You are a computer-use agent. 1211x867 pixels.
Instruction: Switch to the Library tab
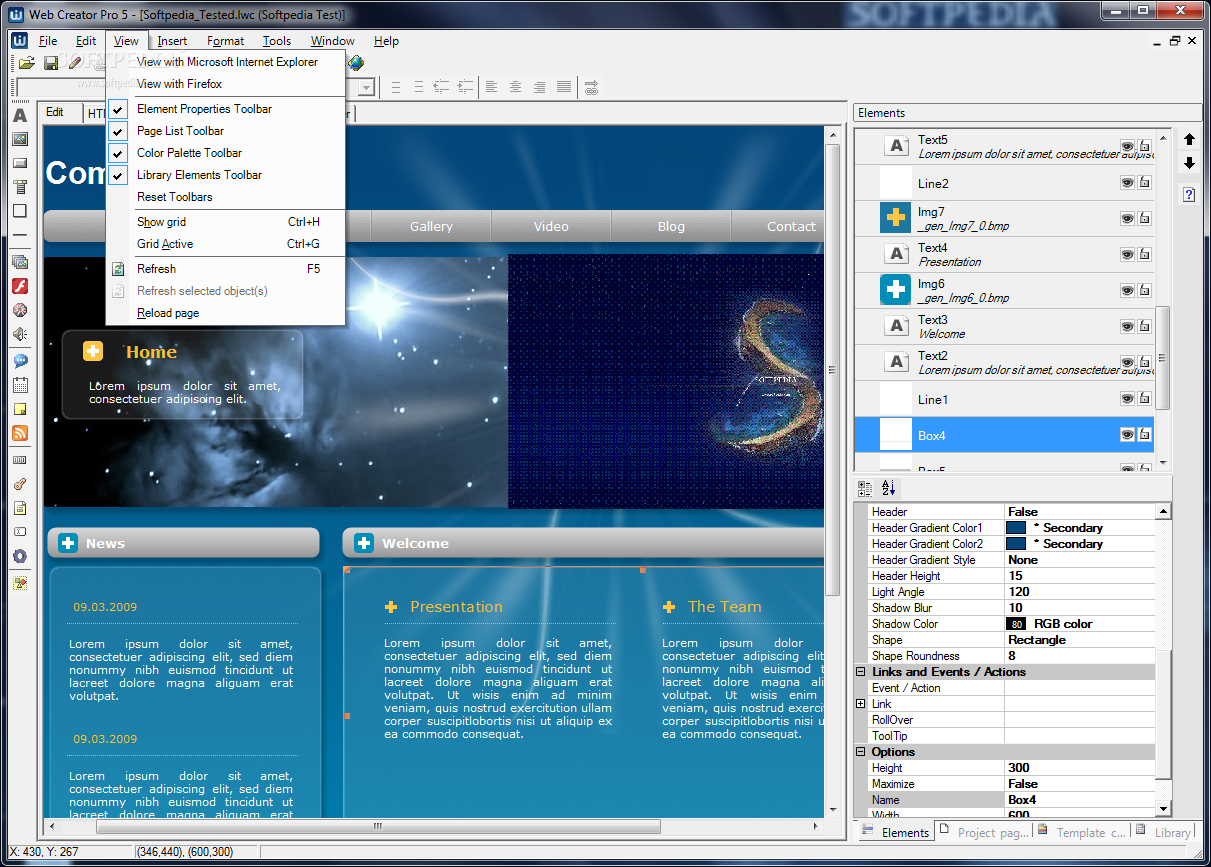coord(1164,832)
